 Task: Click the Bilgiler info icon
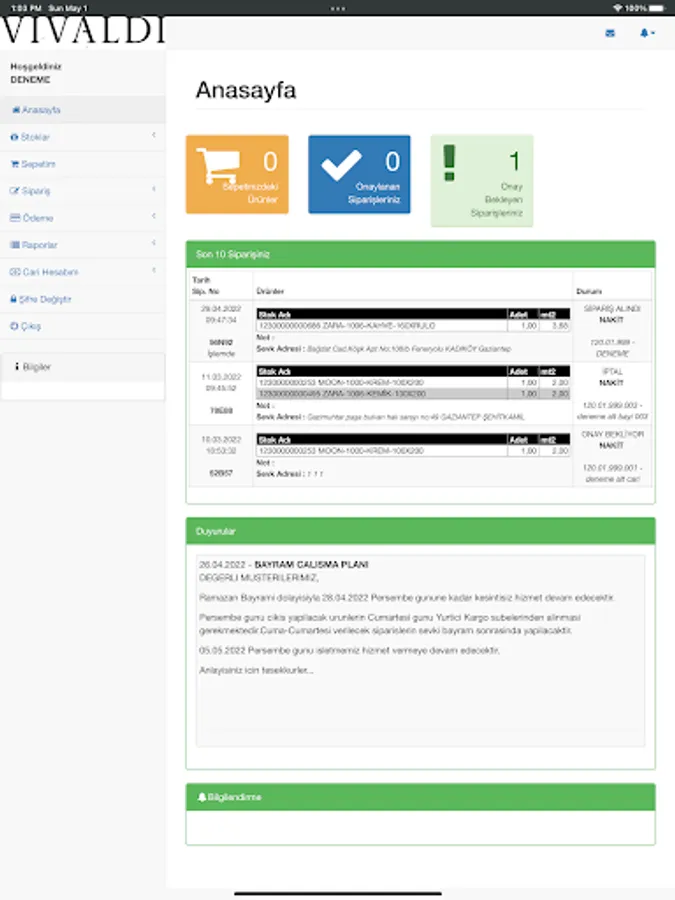point(17,366)
